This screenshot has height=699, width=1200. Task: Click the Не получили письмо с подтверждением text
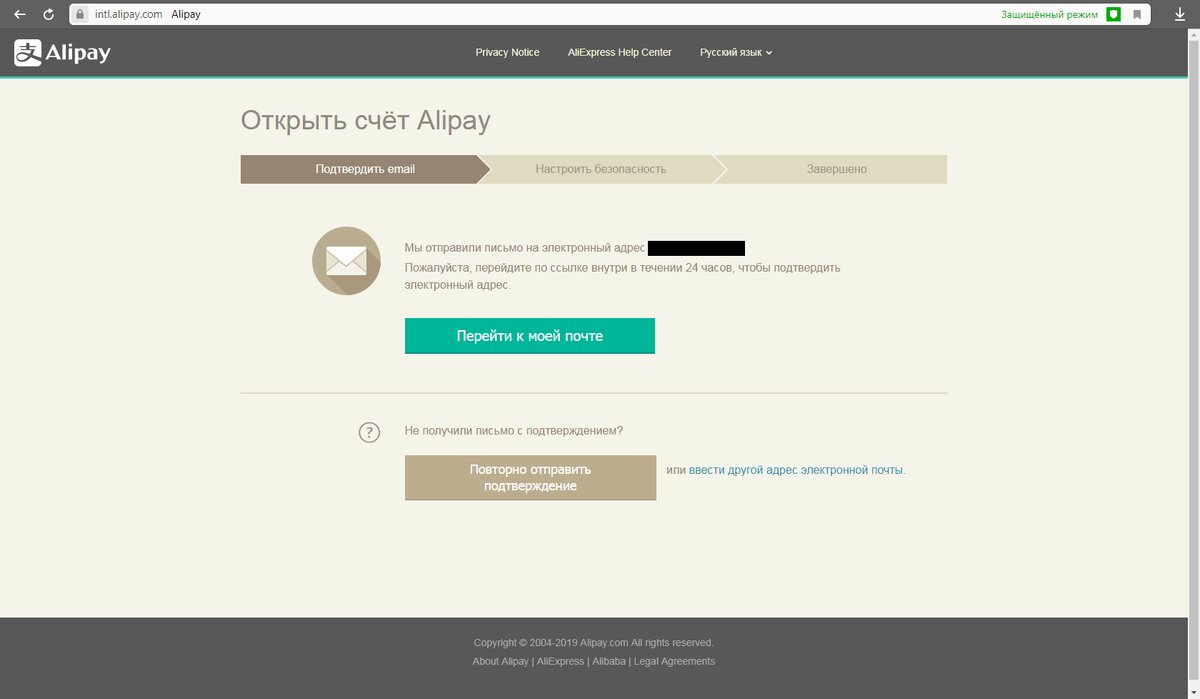514,431
